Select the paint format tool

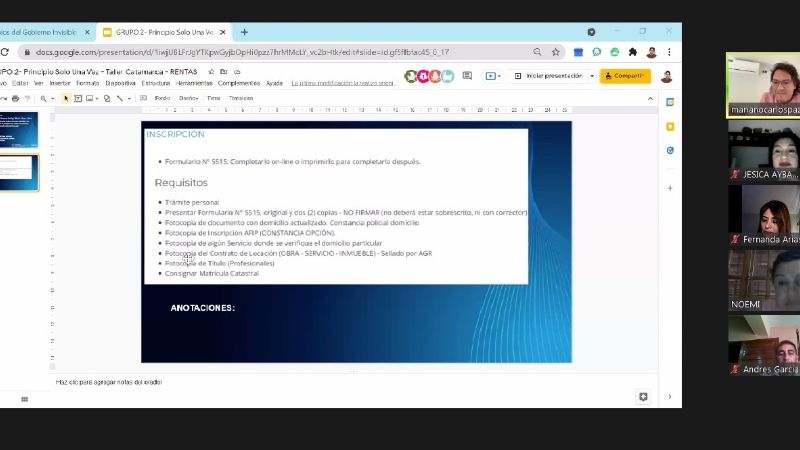tap(27, 98)
